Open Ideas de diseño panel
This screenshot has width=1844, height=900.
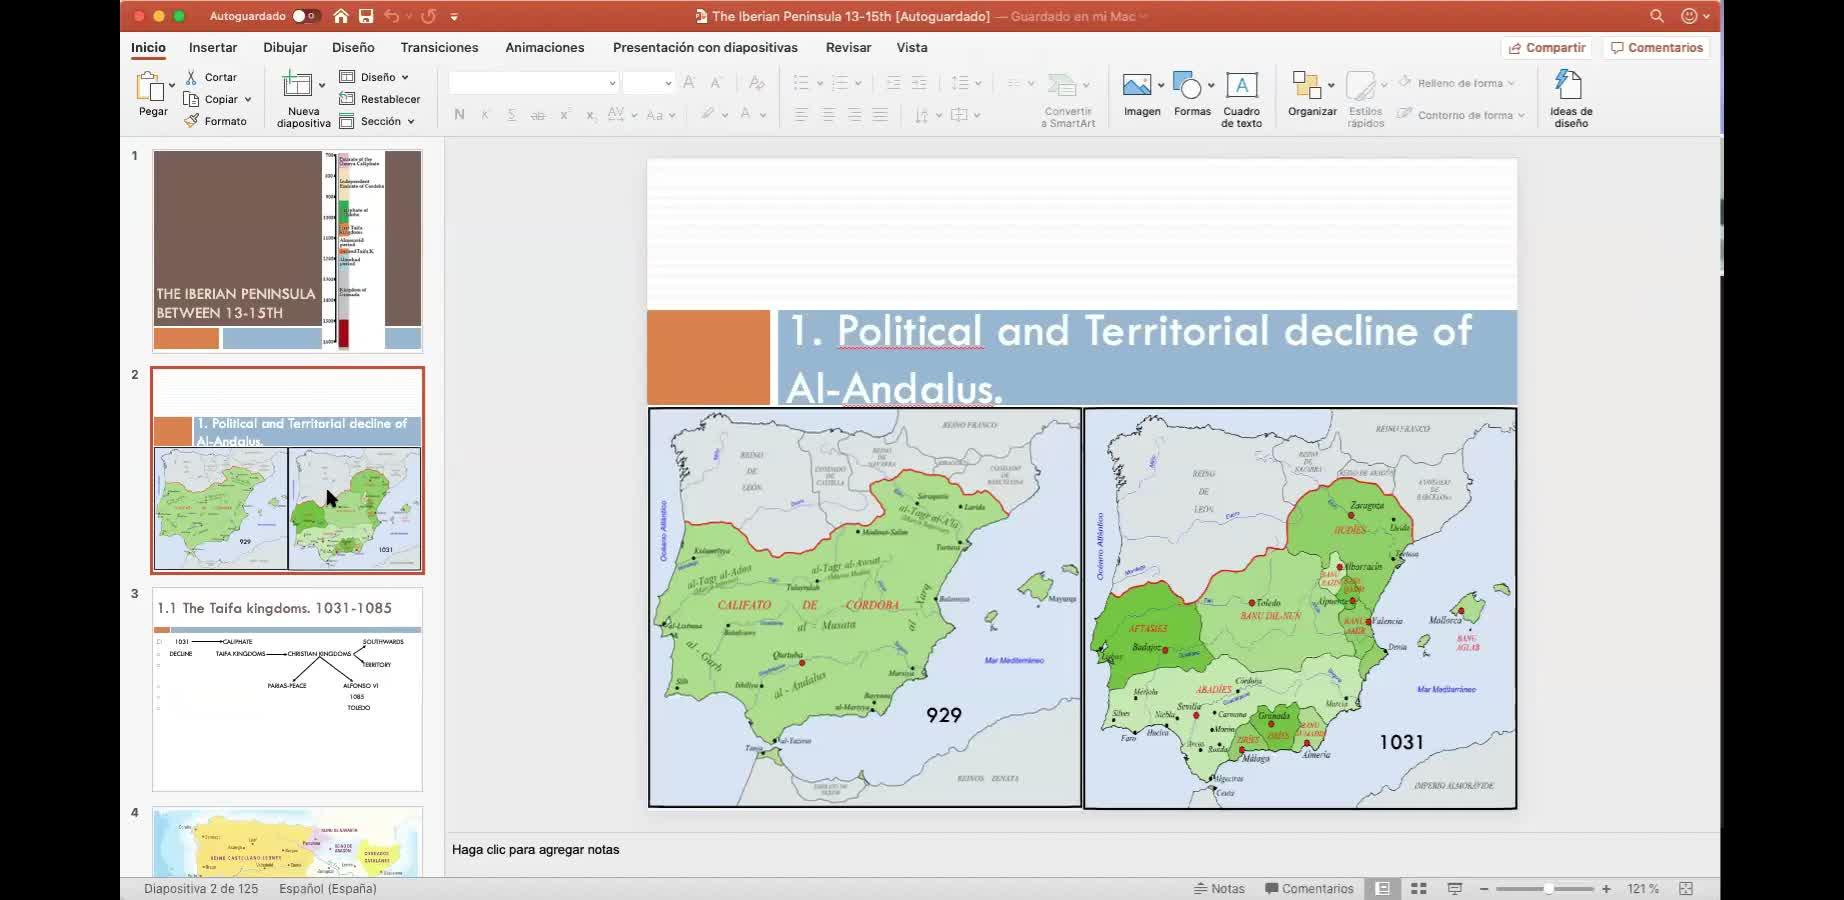1570,86
